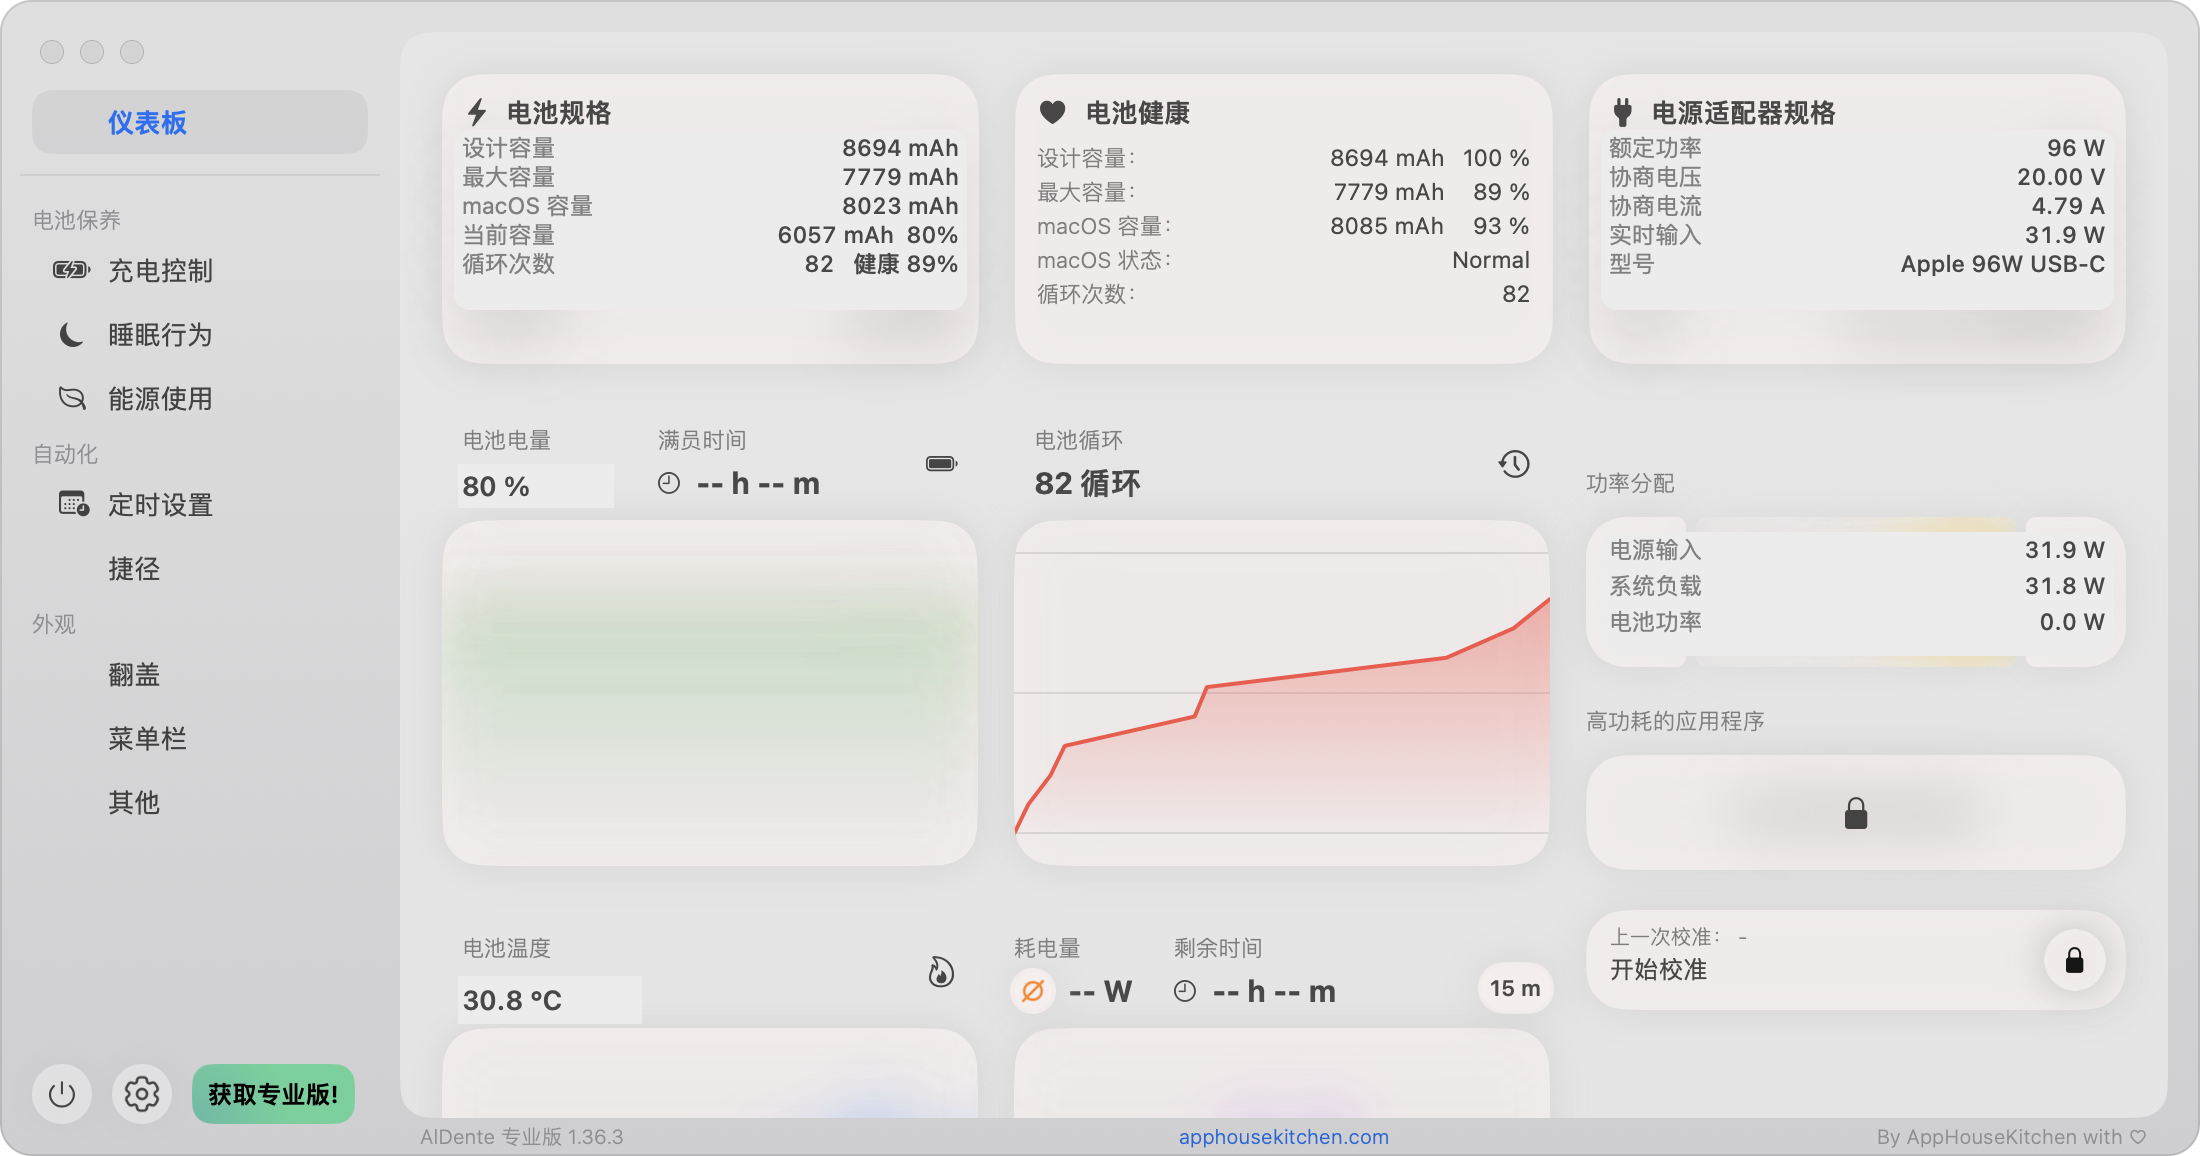This screenshot has height=1156, width=2200.
Task: Click the lock in 高功耗的应用程序 card
Action: point(1856,813)
